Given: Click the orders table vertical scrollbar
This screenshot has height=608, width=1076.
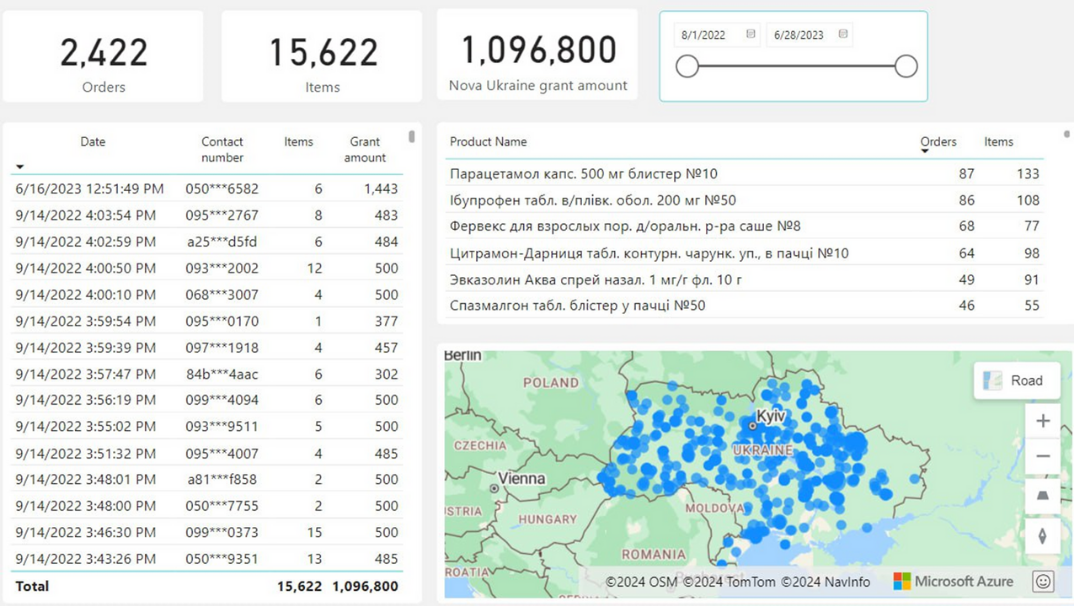Looking at the screenshot, I should [412, 137].
